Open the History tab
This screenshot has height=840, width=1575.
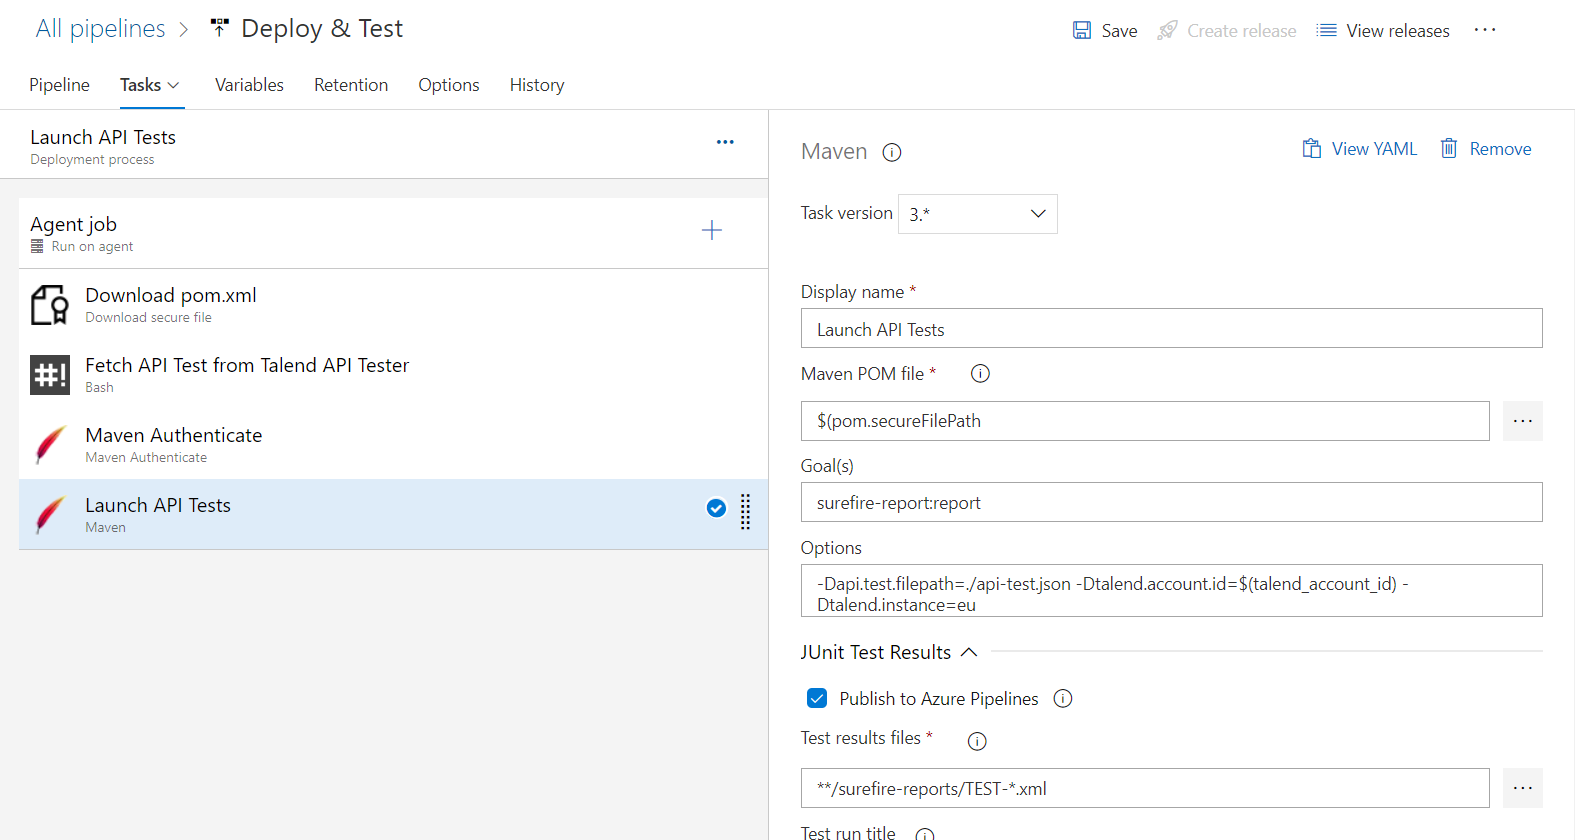pos(537,85)
